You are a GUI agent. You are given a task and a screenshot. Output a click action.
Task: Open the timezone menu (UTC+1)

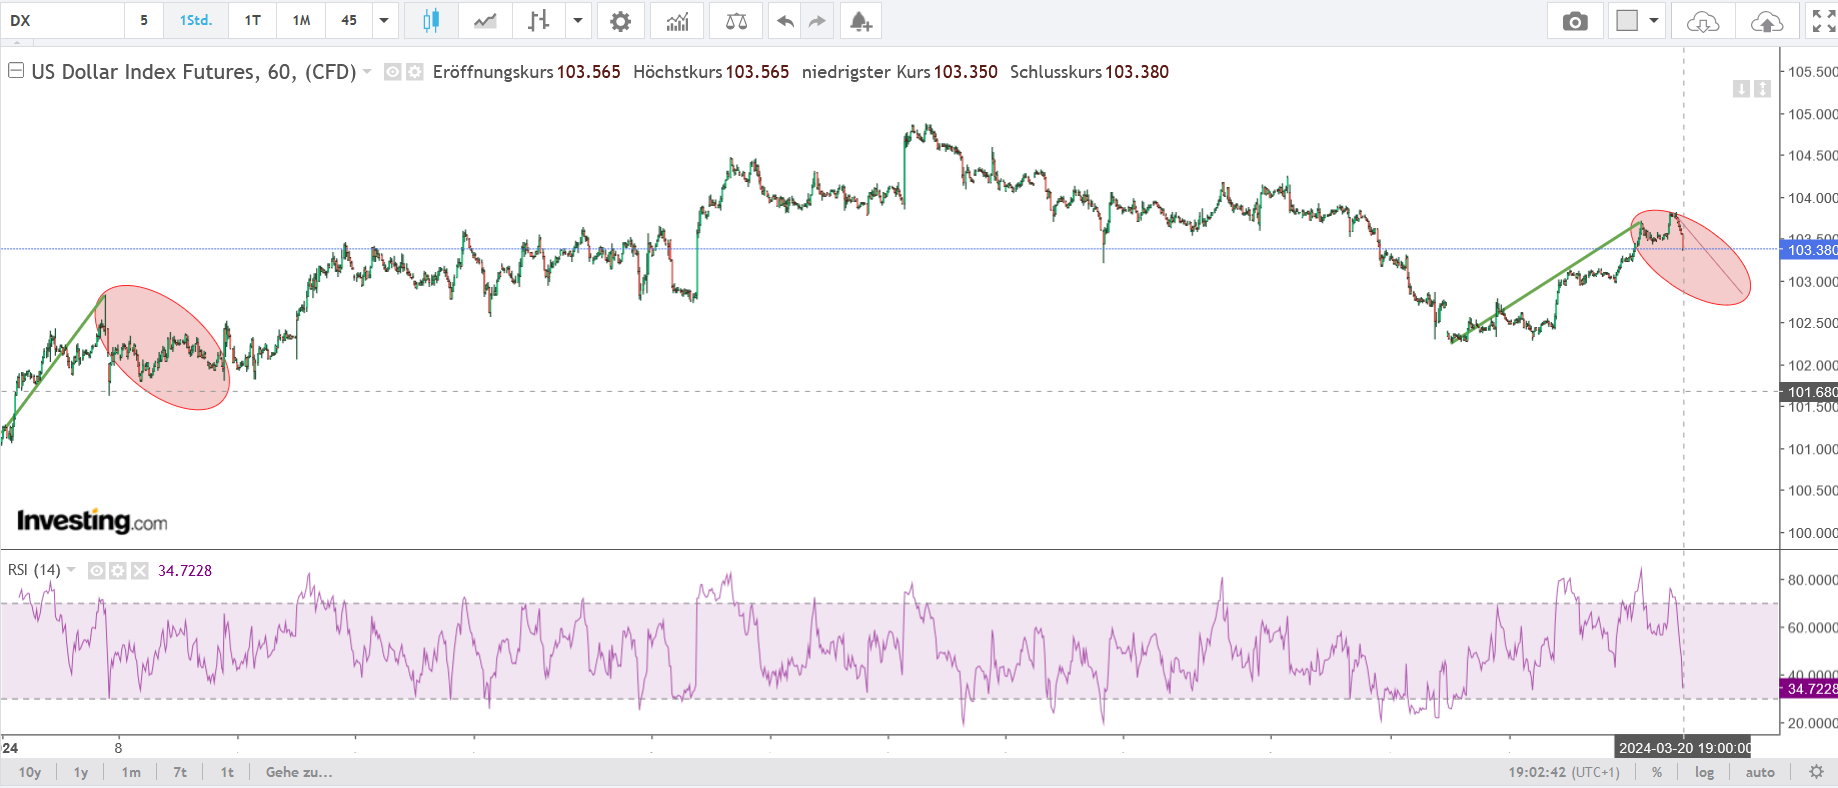point(1596,772)
